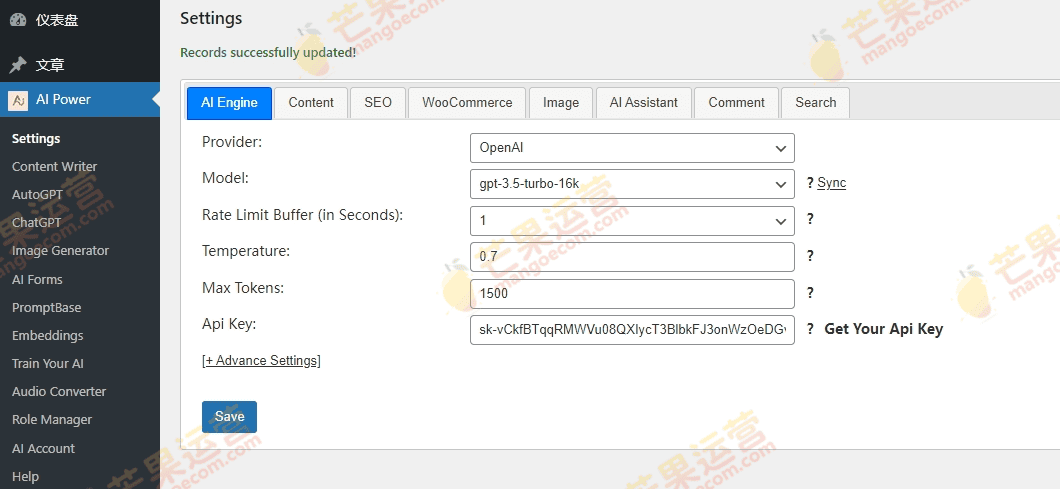This screenshot has height=489, width=1060.
Task: Click the Settings page heading
Action: click(211, 19)
